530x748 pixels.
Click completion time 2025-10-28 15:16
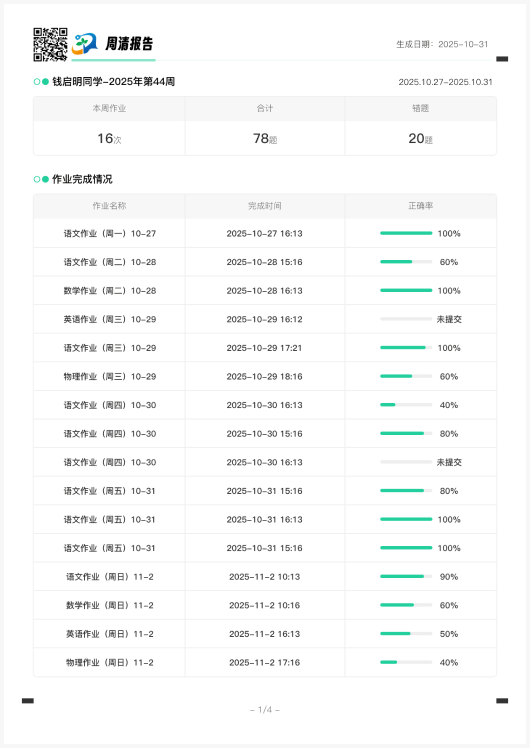pos(264,262)
